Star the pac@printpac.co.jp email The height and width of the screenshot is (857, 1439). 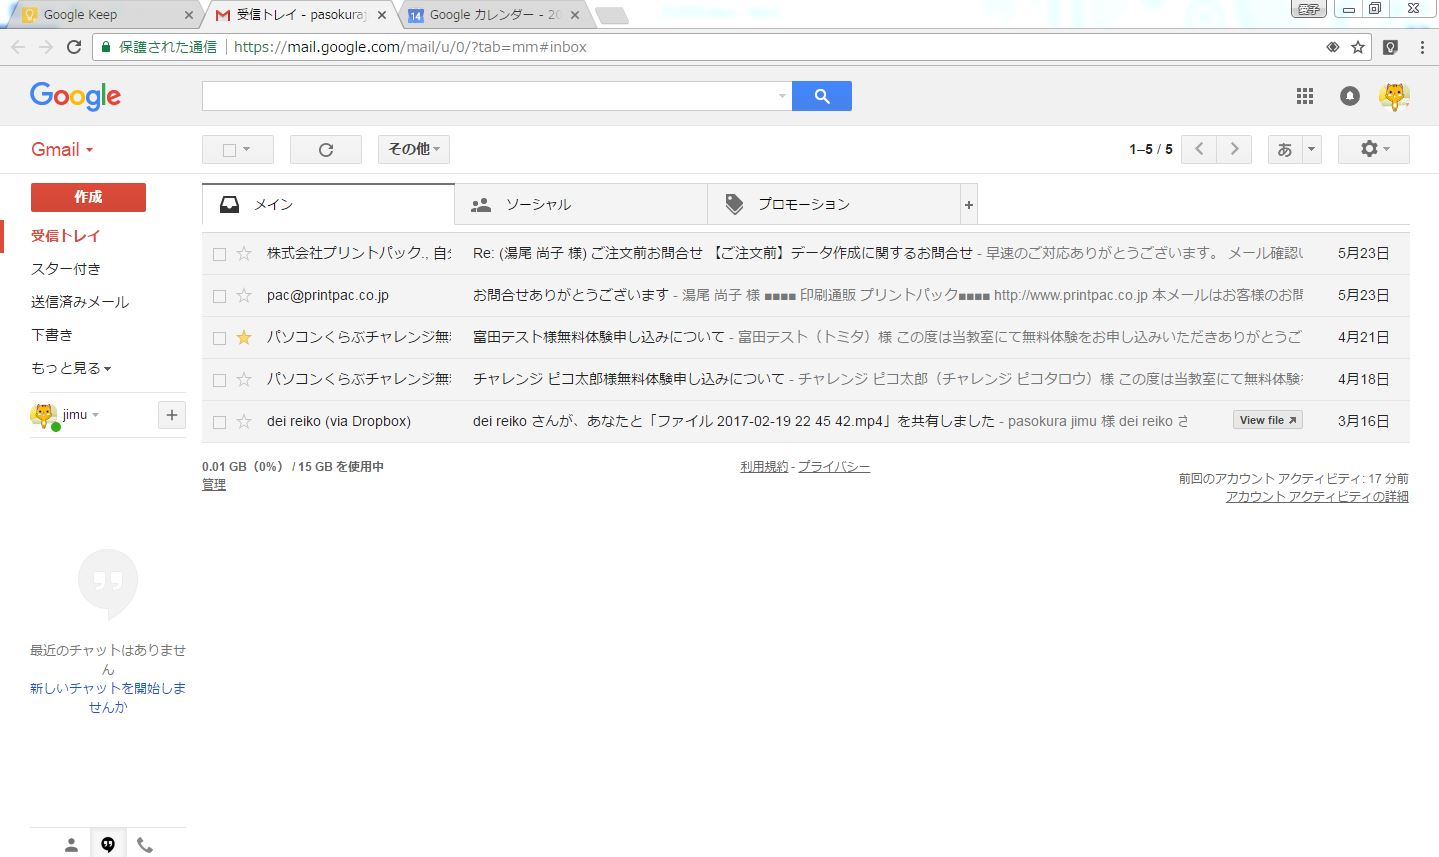(x=244, y=296)
